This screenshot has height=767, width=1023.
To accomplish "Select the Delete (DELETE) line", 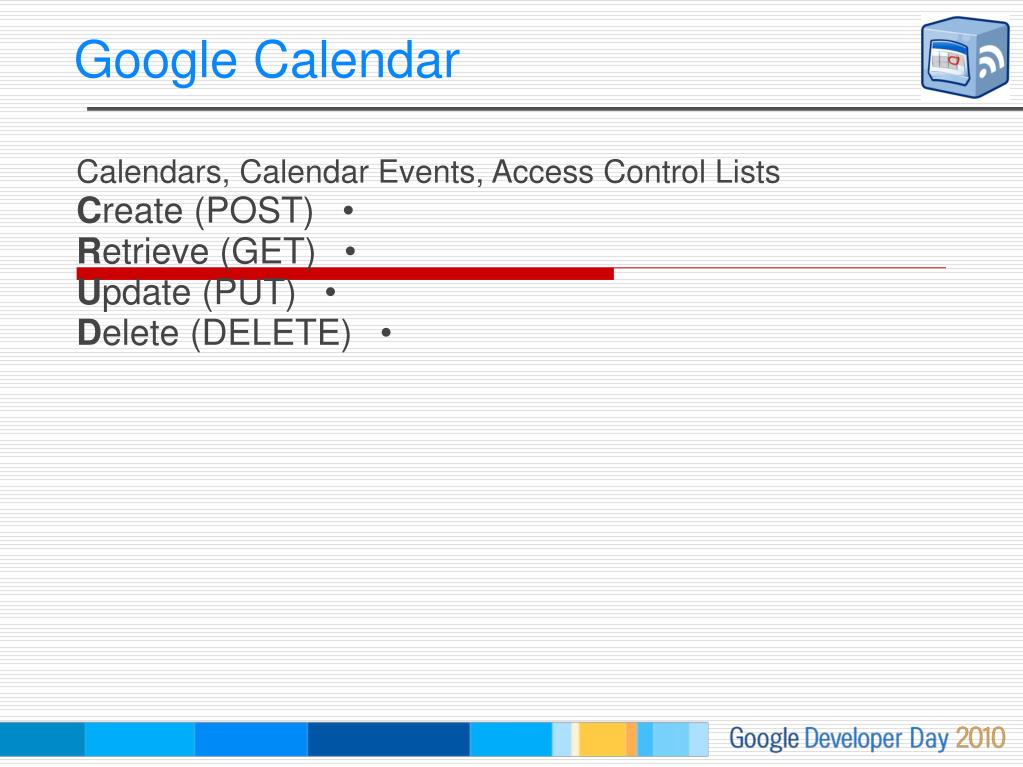I will click(214, 333).
